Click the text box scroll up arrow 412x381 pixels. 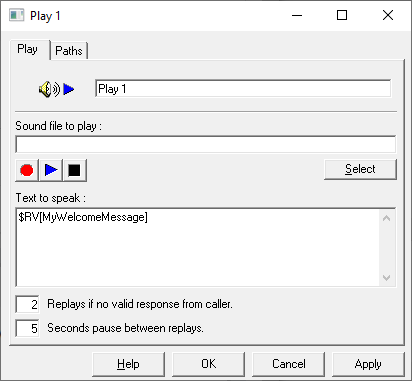pos(387,219)
